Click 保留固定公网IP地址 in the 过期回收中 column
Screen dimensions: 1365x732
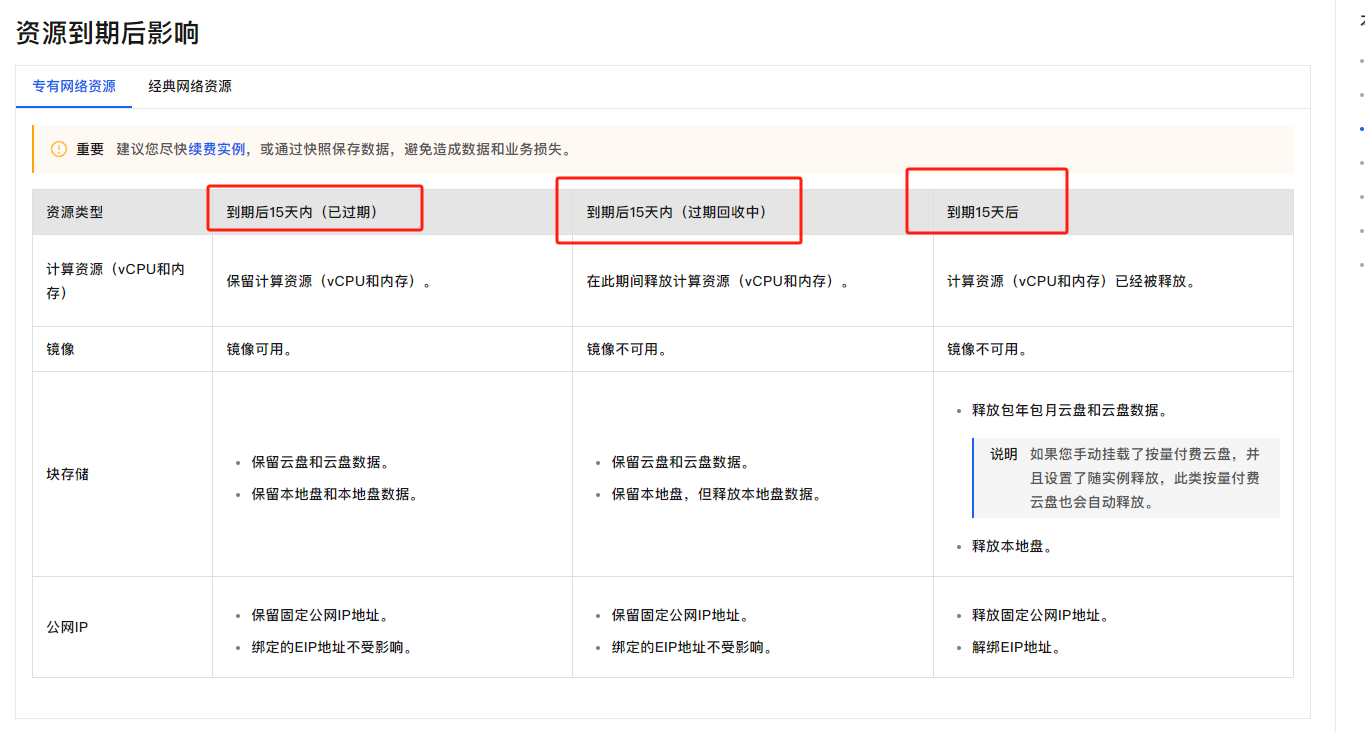pos(680,616)
